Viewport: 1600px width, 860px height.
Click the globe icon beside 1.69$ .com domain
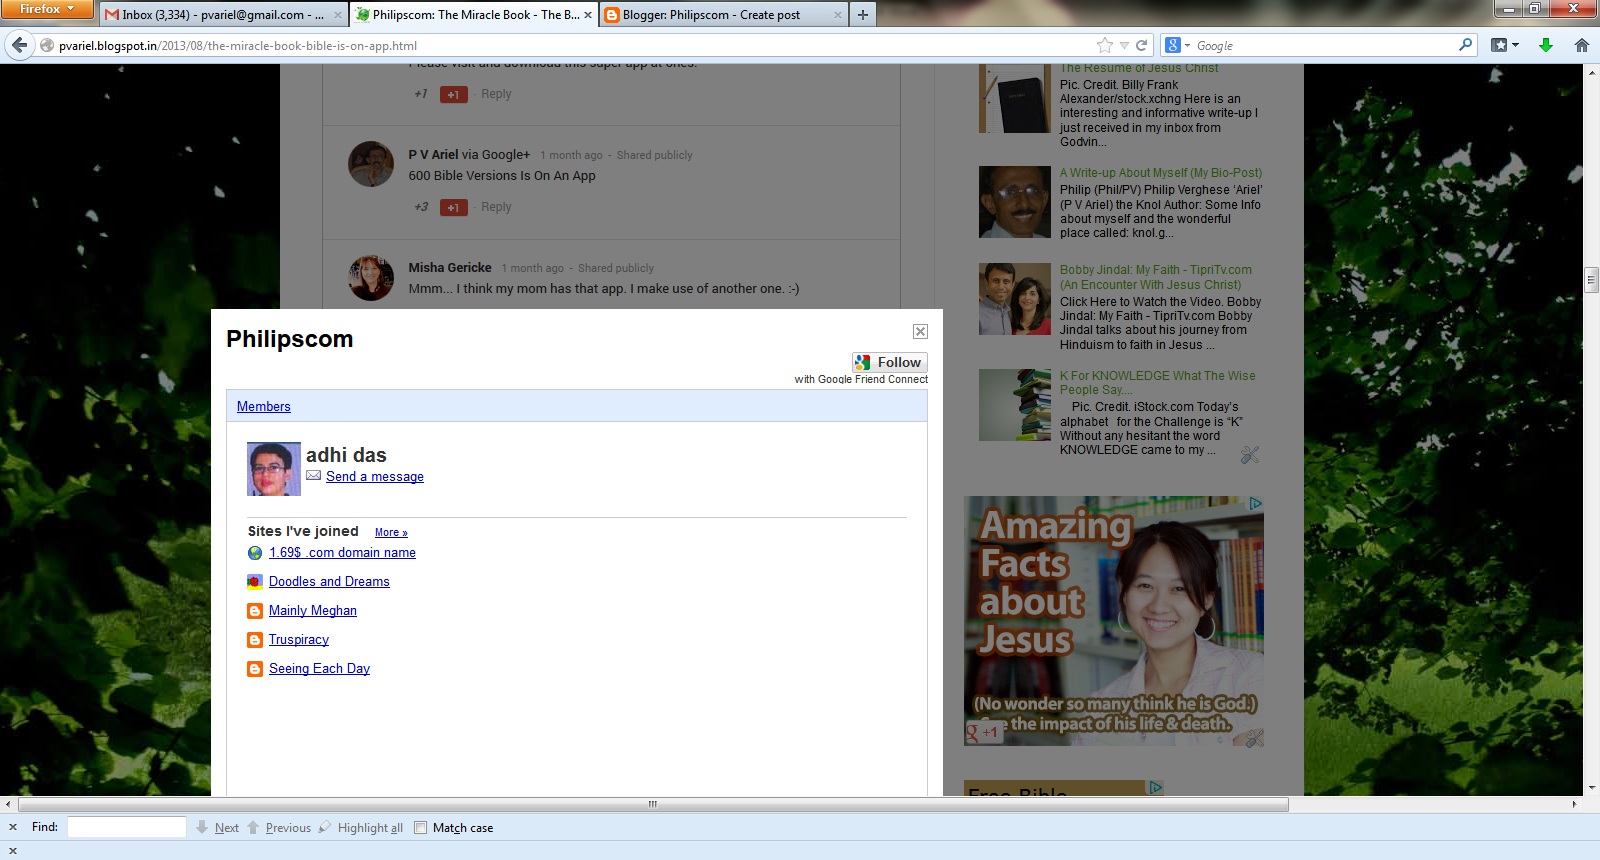click(x=255, y=553)
